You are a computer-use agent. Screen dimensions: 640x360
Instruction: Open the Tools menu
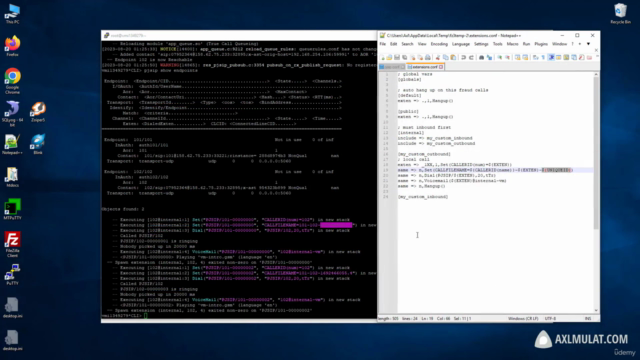498,44
